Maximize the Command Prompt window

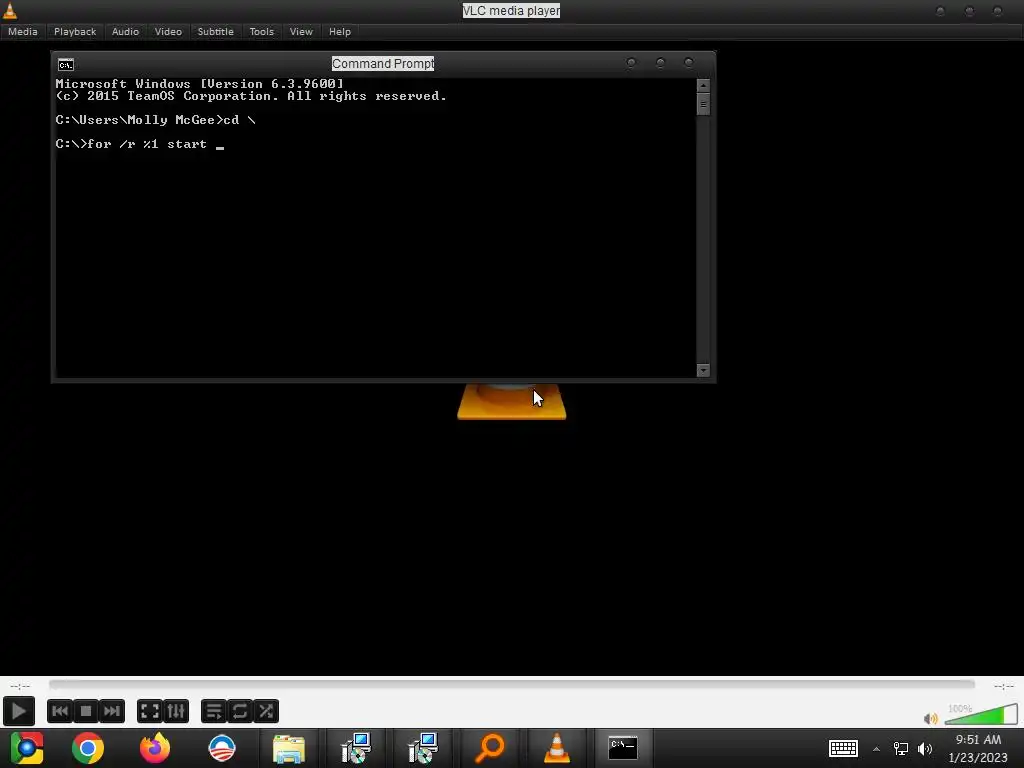[x=660, y=63]
